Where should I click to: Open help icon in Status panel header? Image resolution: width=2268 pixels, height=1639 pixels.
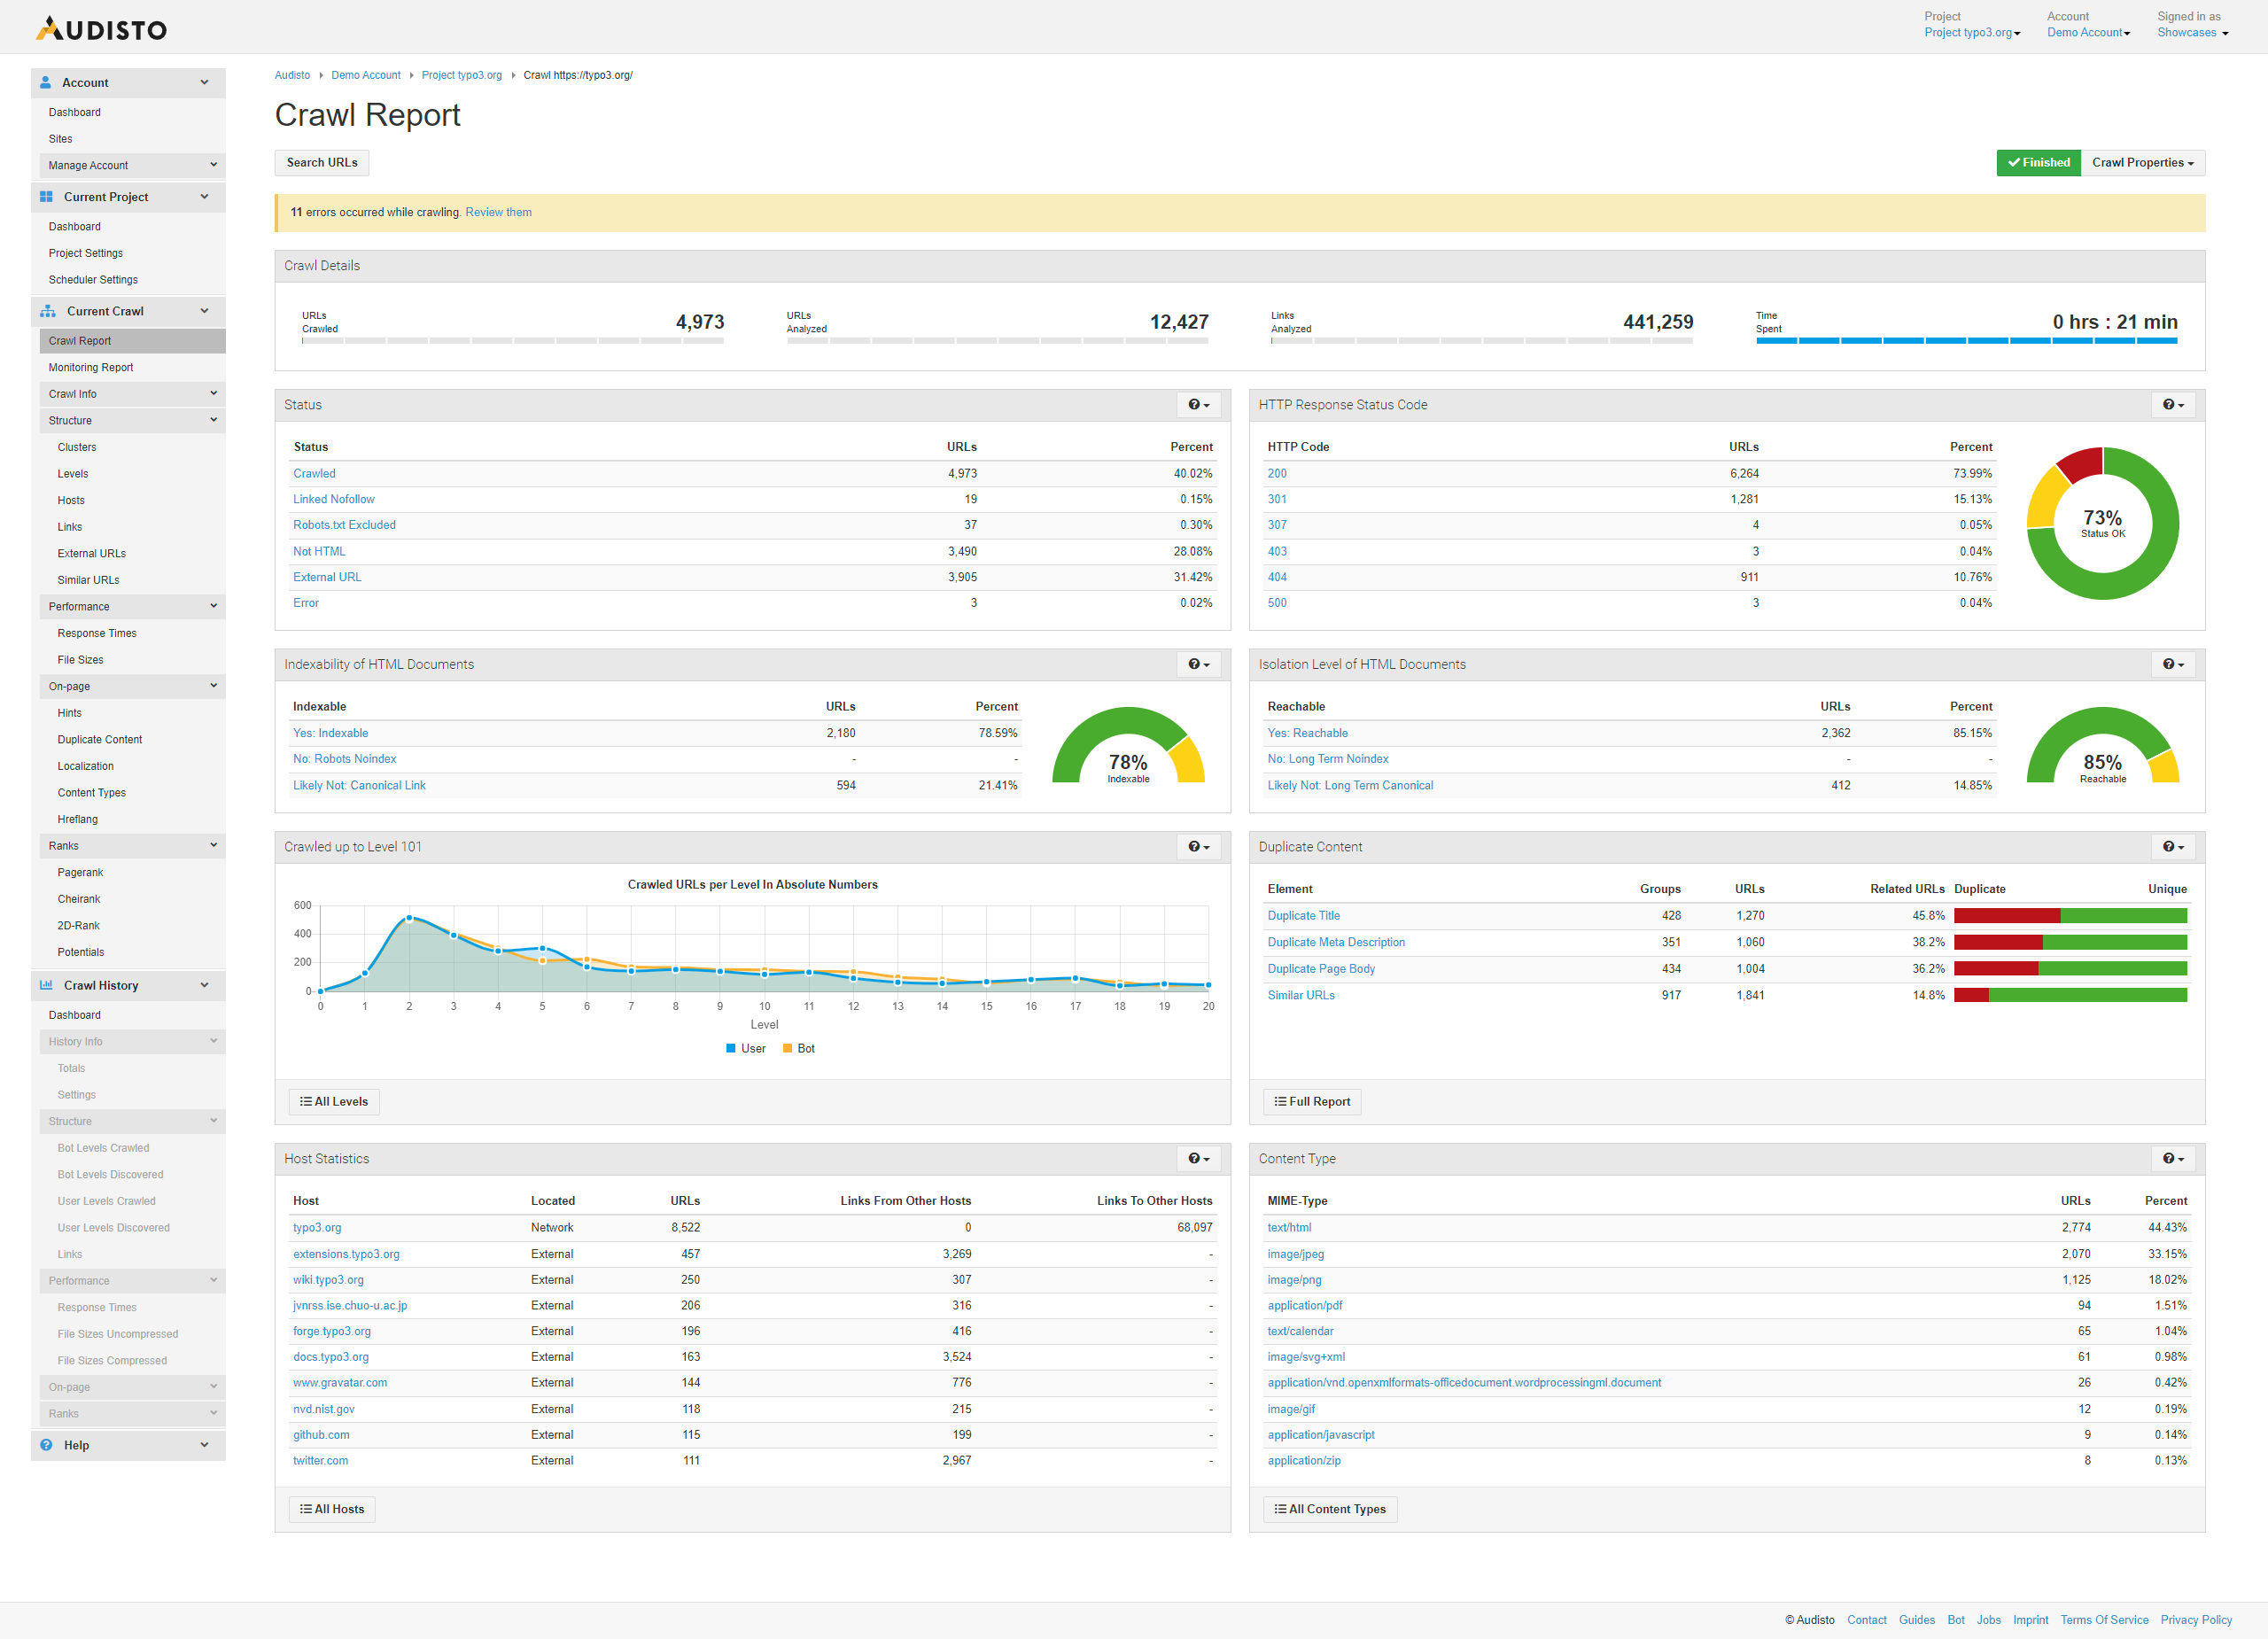pyautogui.click(x=1198, y=405)
